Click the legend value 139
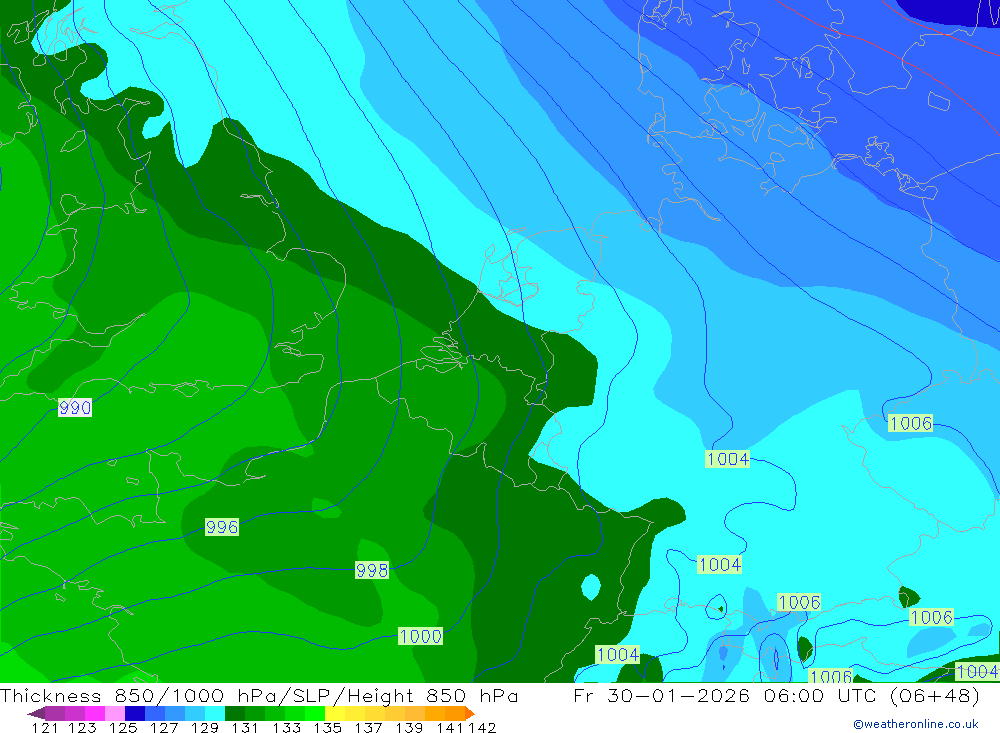 pos(409,728)
